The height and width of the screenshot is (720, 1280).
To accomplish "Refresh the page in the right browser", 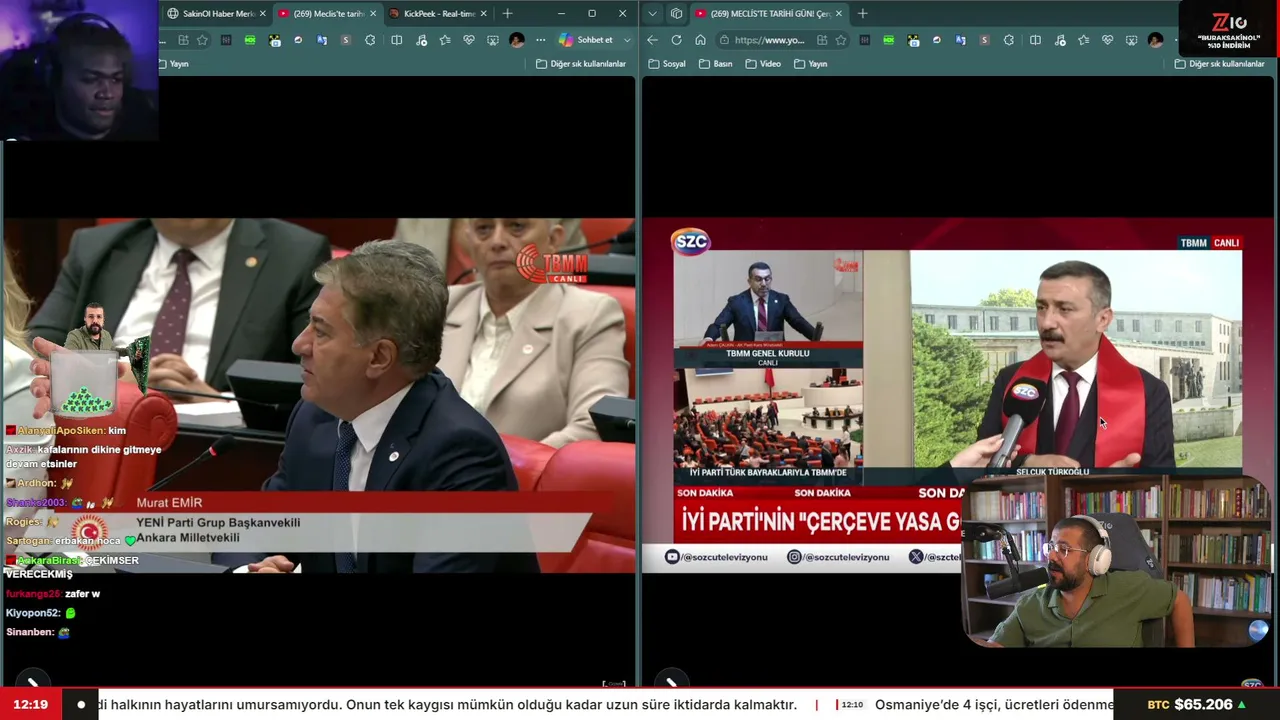I will (x=676, y=40).
